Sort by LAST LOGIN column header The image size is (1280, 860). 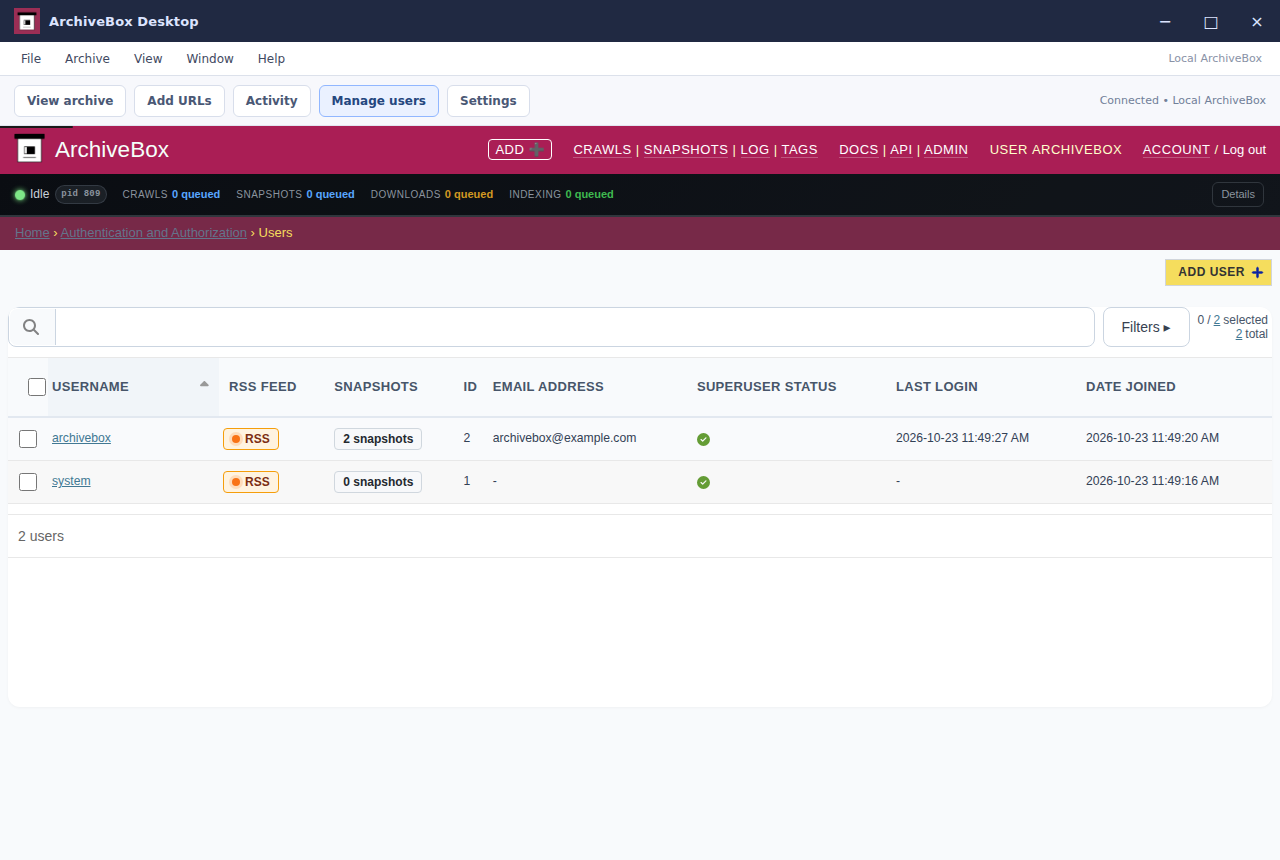tap(937, 387)
